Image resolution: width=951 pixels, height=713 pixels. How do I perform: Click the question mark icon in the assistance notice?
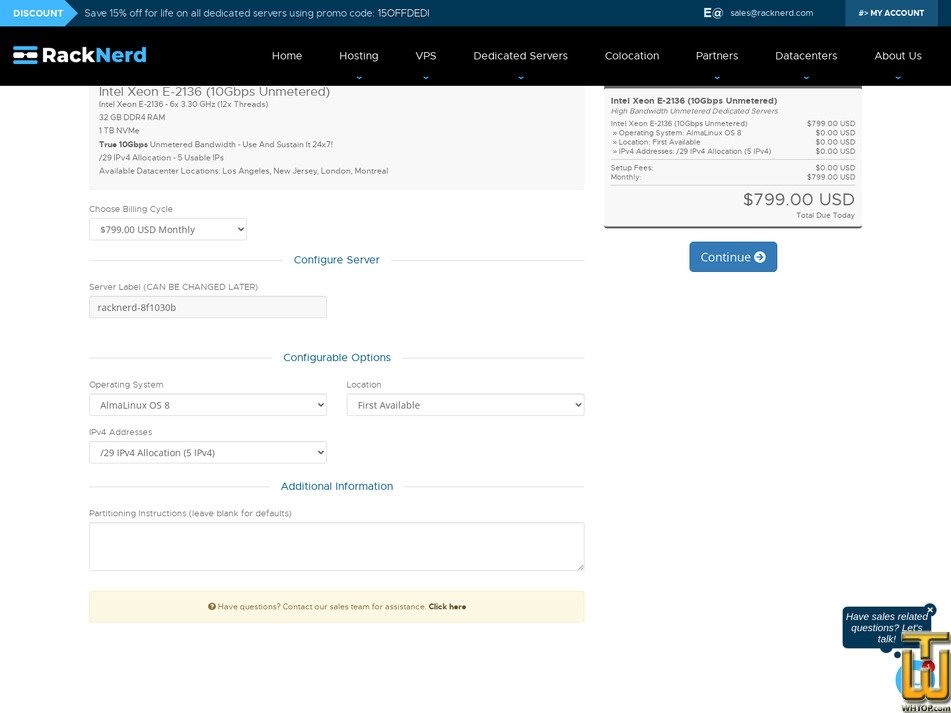[212, 606]
